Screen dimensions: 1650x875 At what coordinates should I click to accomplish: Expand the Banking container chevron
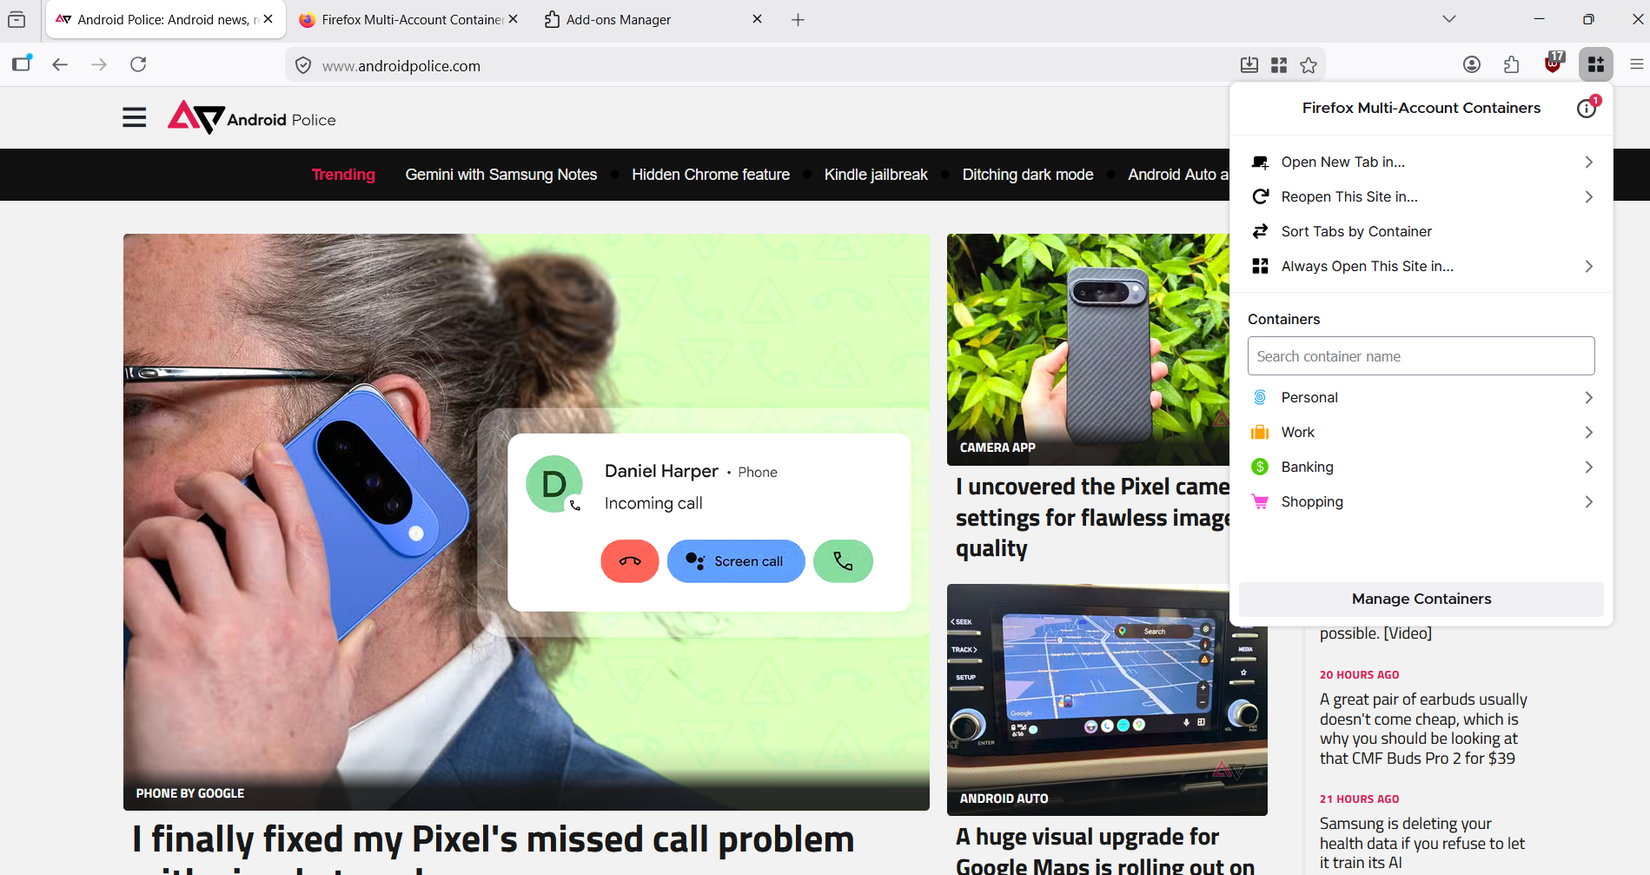tap(1588, 467)
